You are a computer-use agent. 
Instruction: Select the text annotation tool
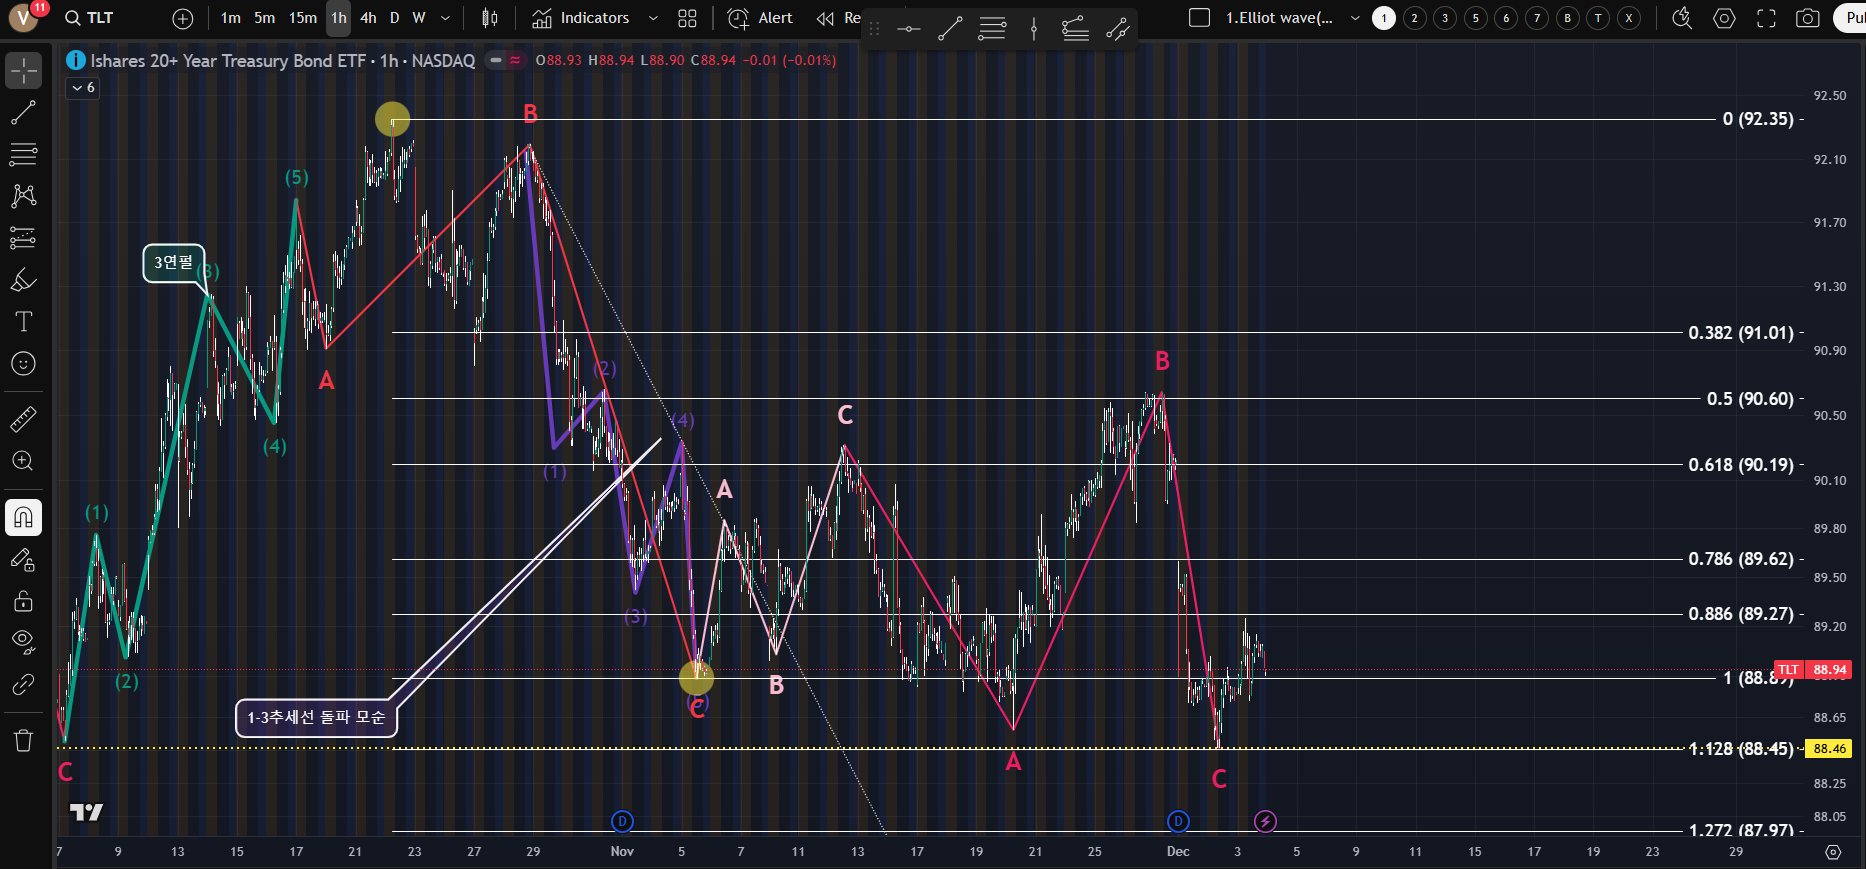click(23, 321)
